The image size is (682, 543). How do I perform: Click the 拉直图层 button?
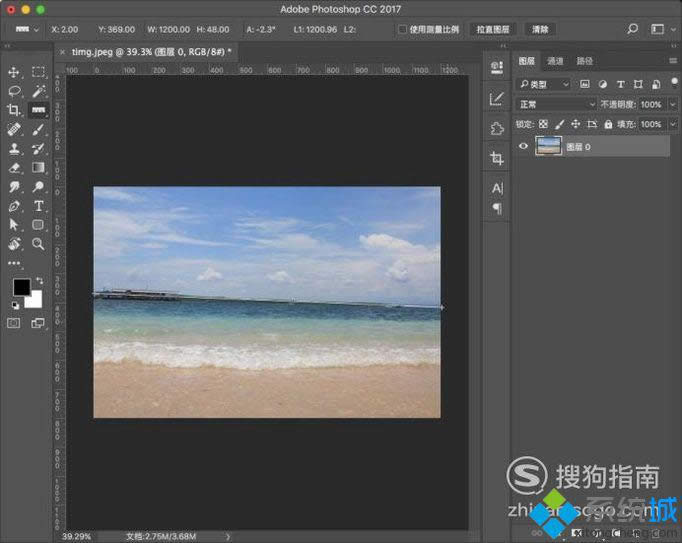(x=493, y=30)
